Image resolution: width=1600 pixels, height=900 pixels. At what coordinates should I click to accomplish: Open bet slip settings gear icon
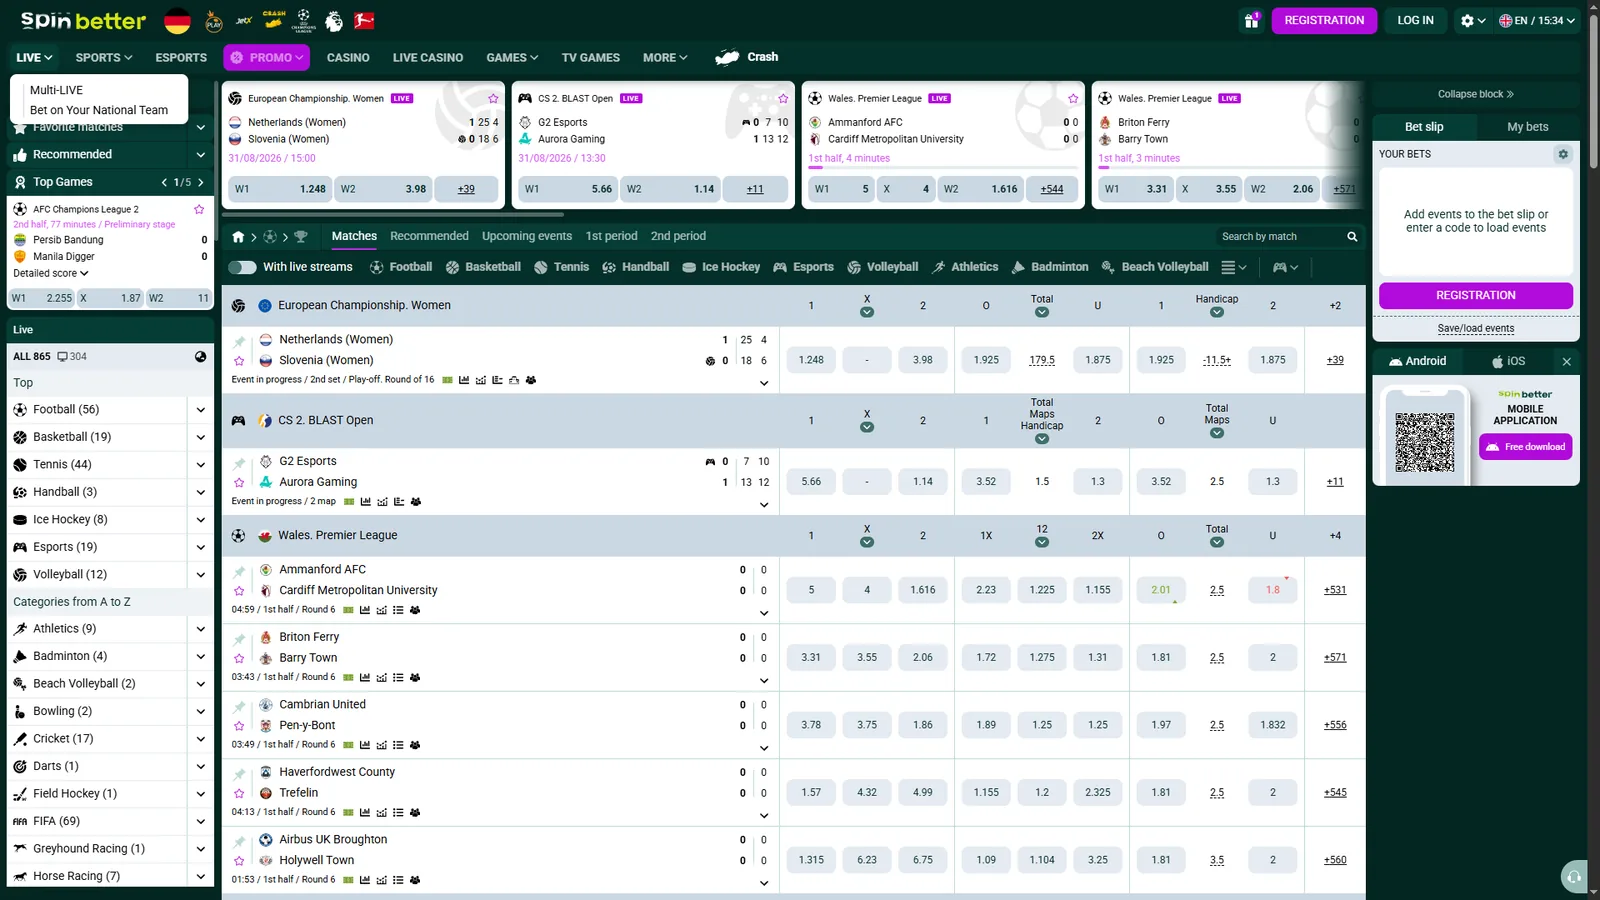(x=1563, y=154)
